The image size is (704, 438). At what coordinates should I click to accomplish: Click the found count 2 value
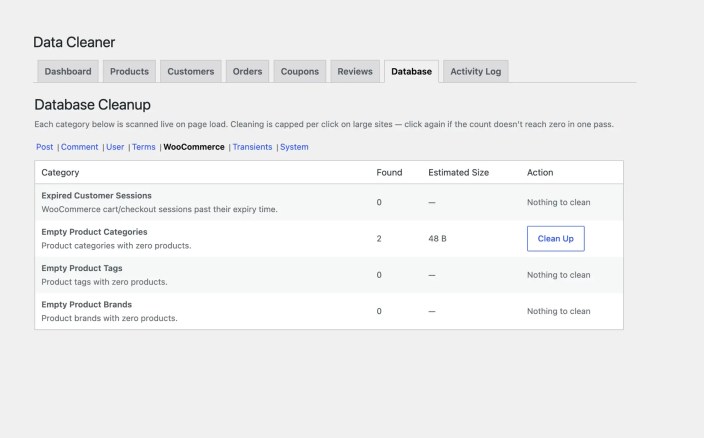pyautogui.click(x=379, y=239)
